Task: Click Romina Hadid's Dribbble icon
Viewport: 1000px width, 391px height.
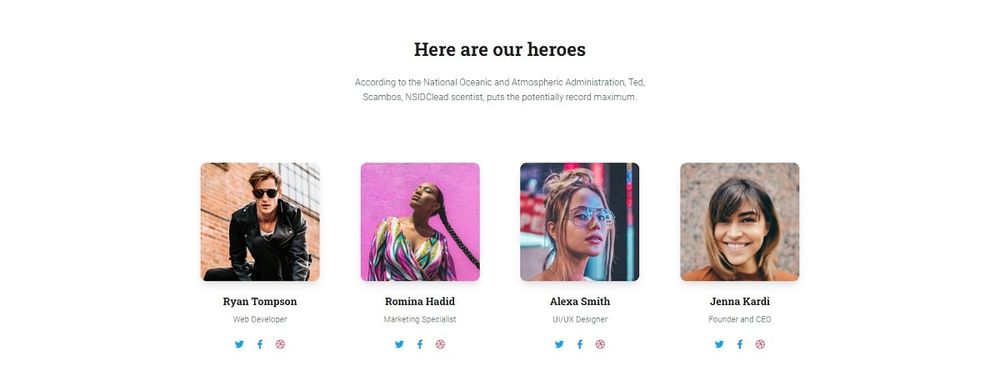Action: coord(440,344)
